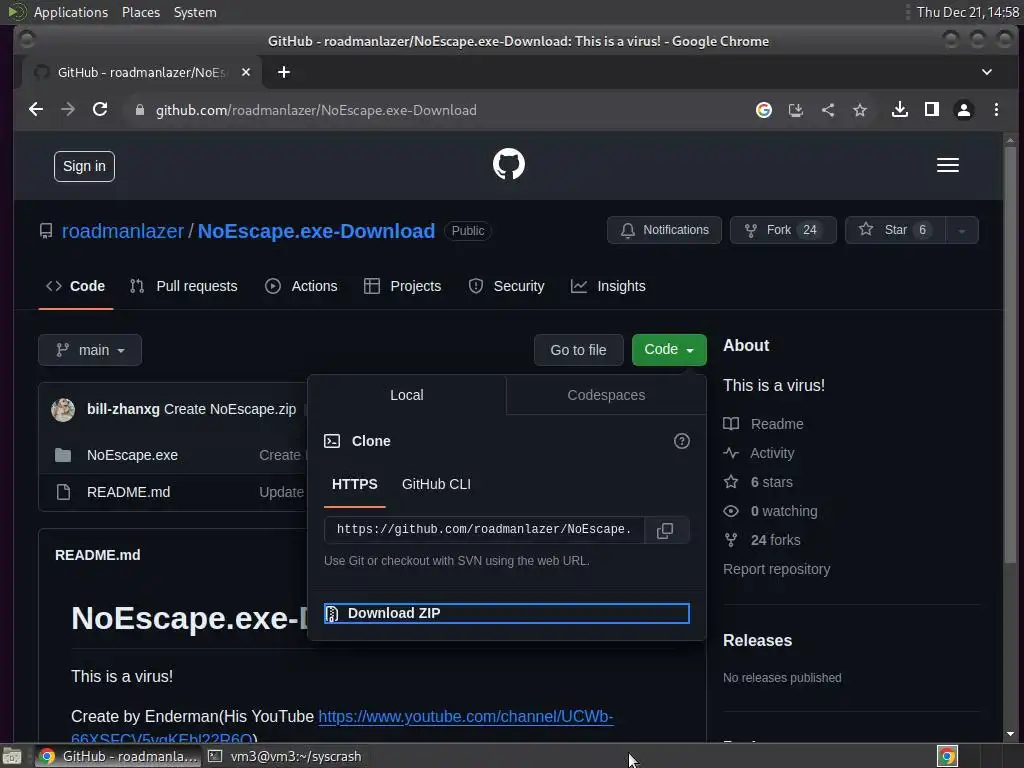Open the star lists dropdown arrow
This screenshot has width=1024, height=768.
[x=961, y=231]
